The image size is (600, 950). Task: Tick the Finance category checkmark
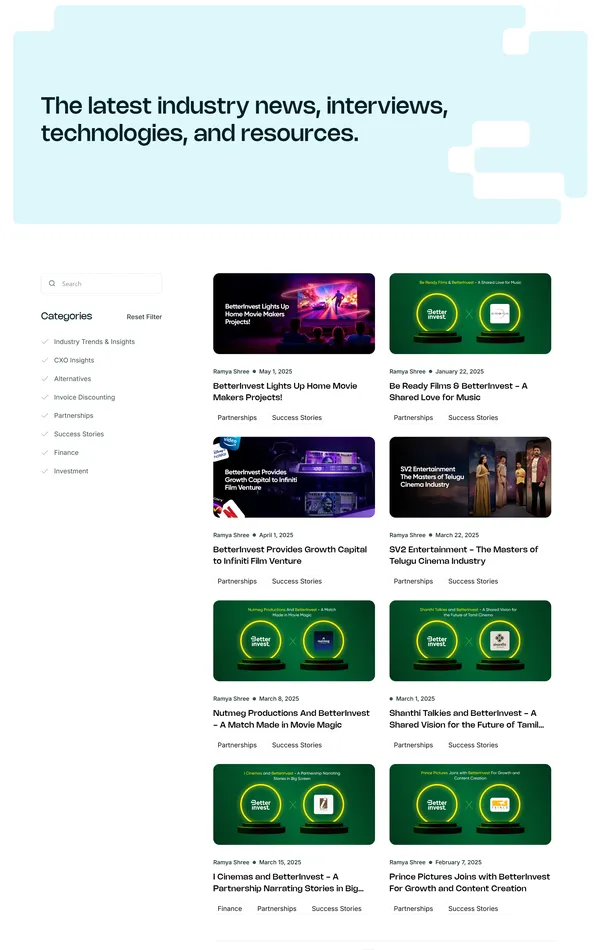click(x=45, y=453)
